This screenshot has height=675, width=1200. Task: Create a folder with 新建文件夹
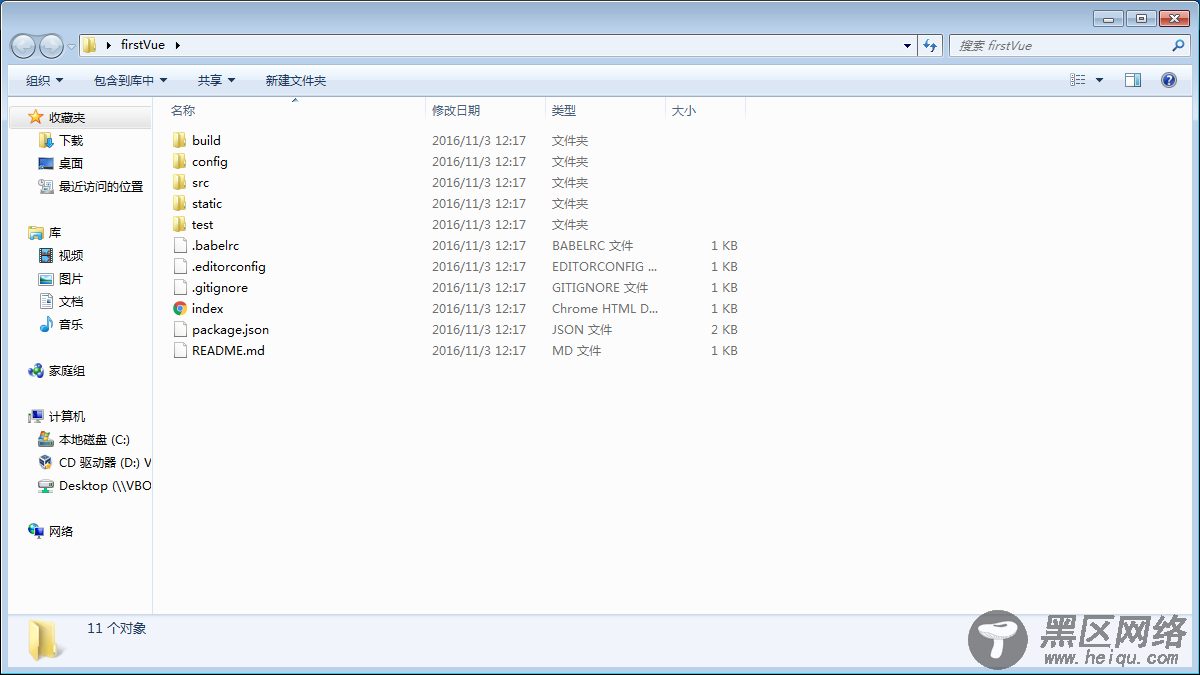click(296, 80)
